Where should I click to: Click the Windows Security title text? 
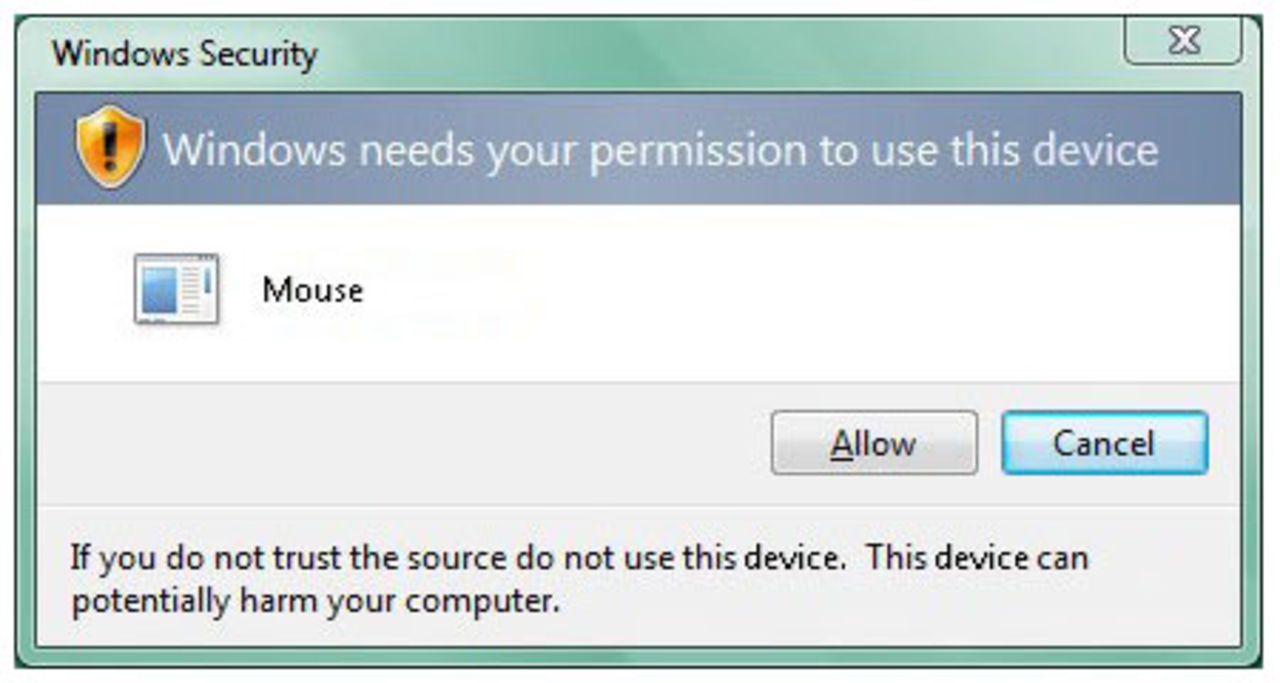tap(184, 52)
